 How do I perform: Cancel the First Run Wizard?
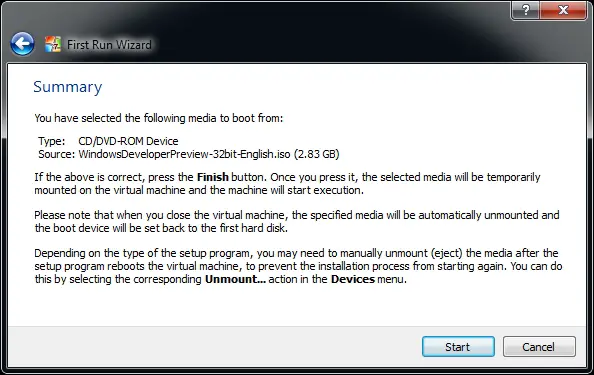click(539, 347)
